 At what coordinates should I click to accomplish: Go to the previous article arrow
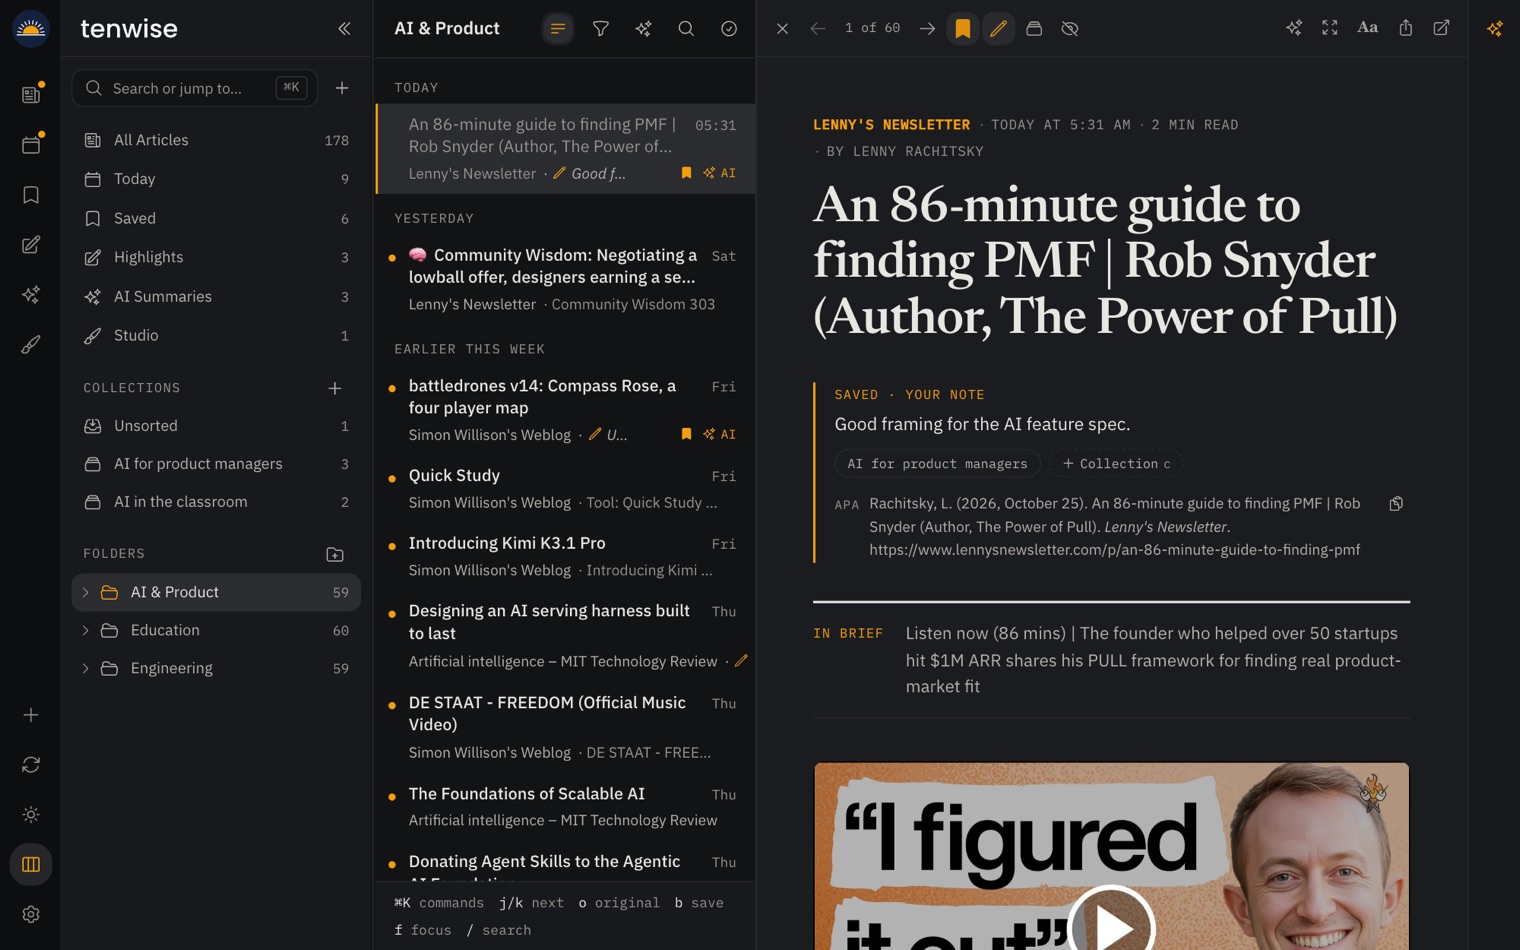click(818, 29)
